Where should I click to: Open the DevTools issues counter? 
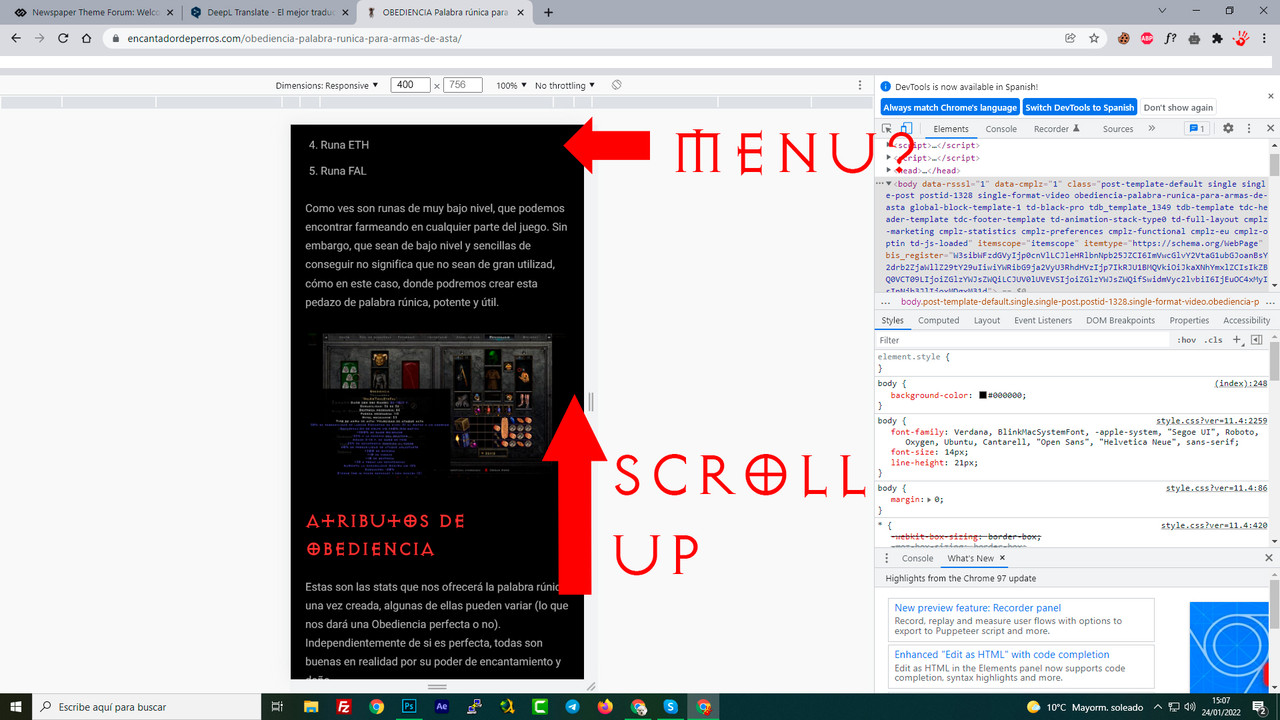(1196, 128)
